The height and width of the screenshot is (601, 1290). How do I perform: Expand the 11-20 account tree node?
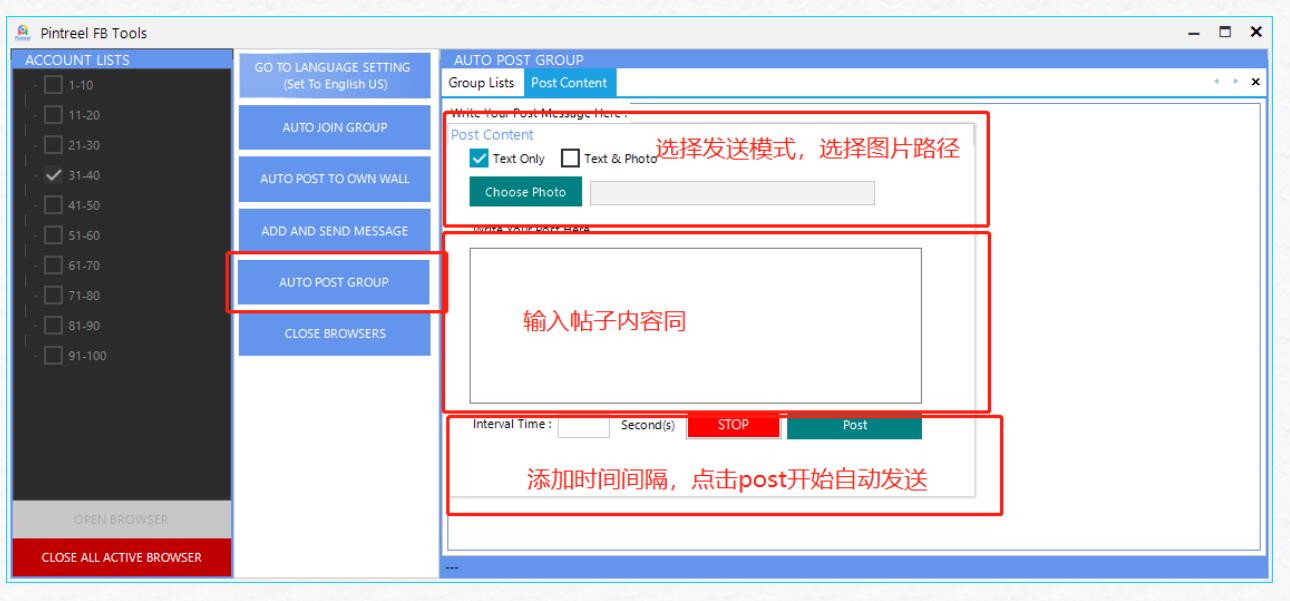(x=35, y=115)
